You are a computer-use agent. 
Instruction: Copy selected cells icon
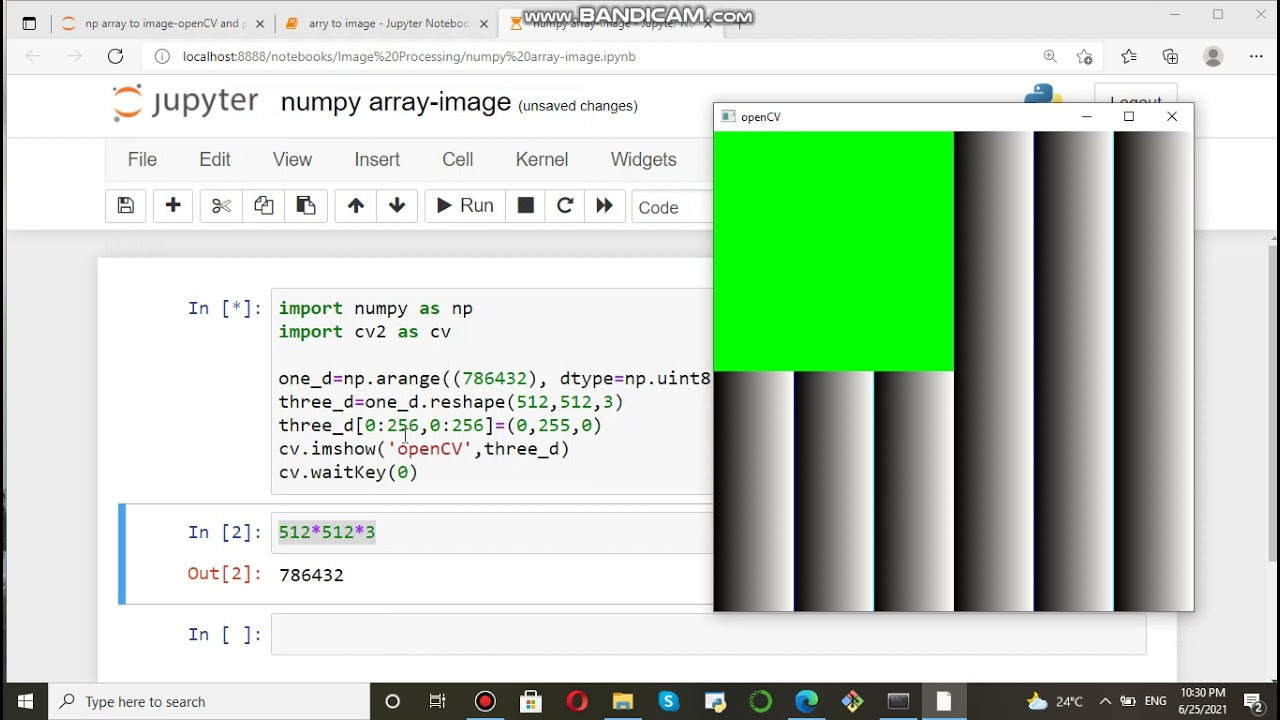[264, 206]
